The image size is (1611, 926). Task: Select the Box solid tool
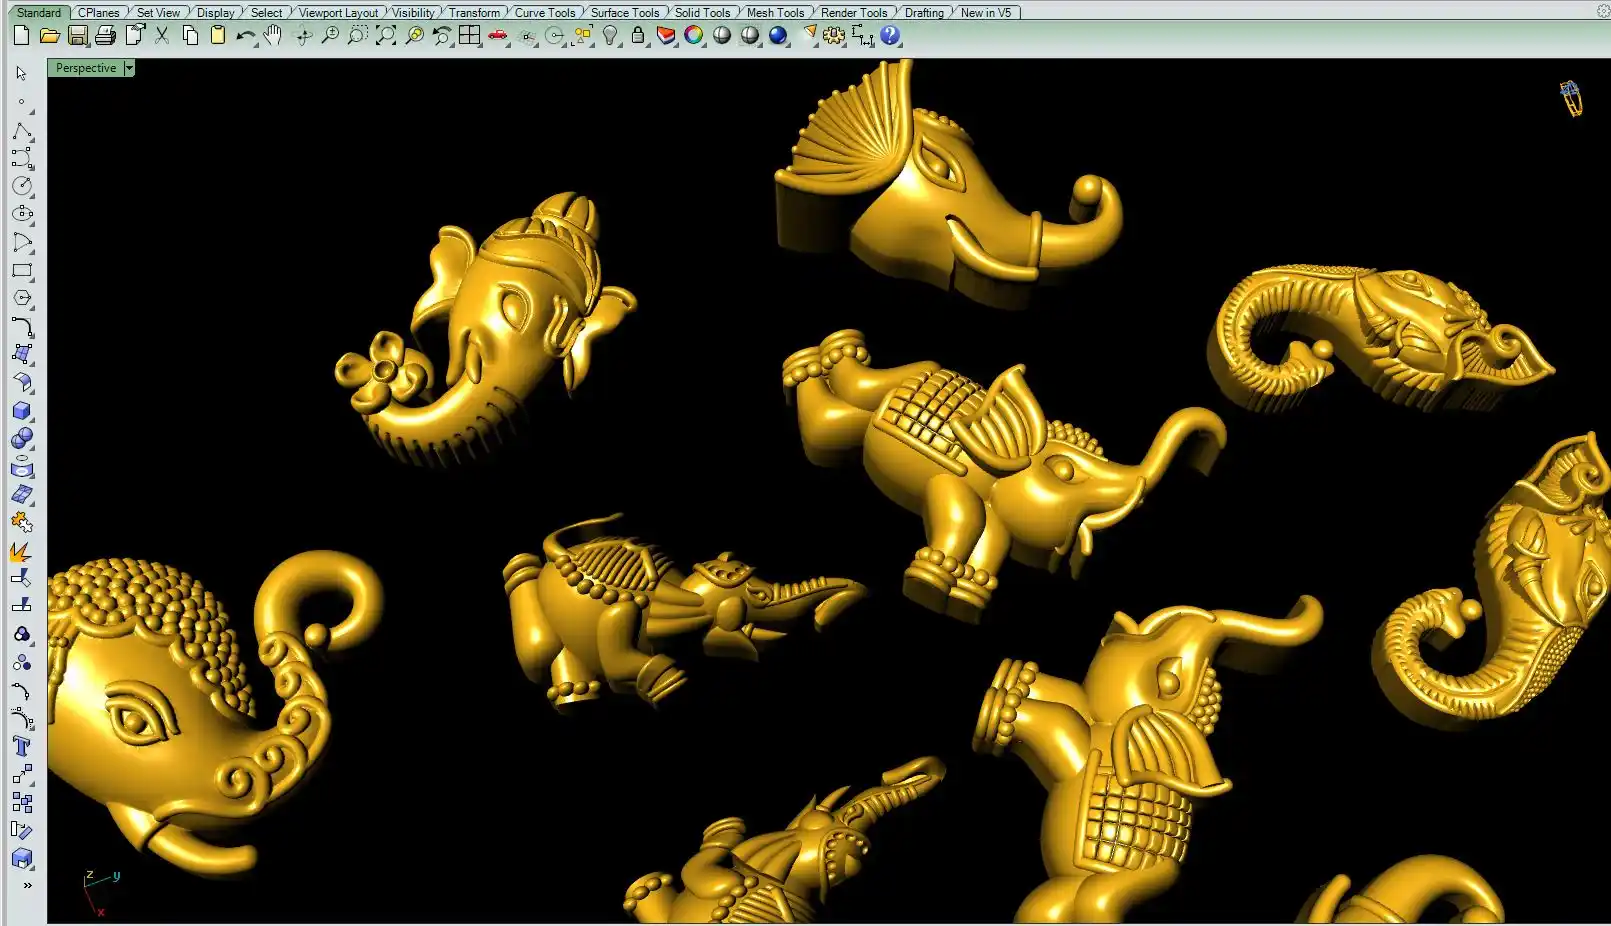click(22, 411)
